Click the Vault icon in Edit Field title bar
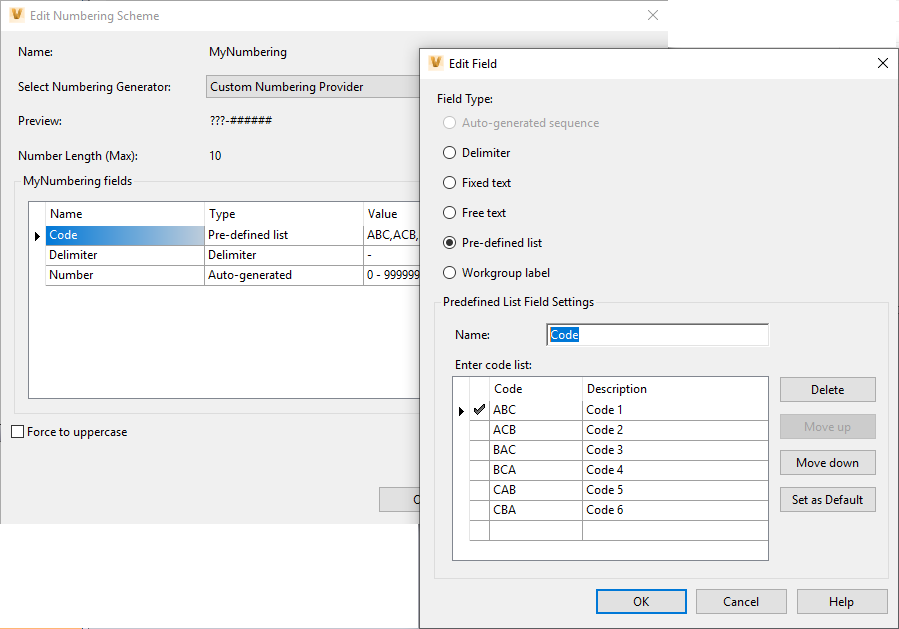Image resolution: width=899 pixels, height=629 pixels. 435,63
